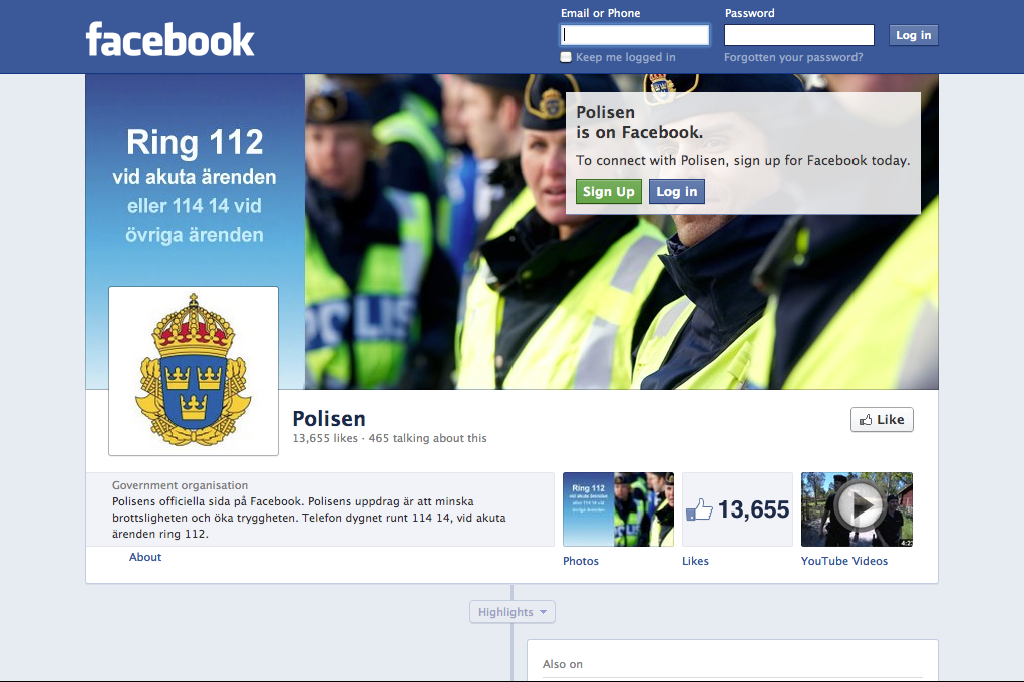Viewport: 1024px width, 682px height.
Task: Open the Polisen page title link
Action: 328,418
